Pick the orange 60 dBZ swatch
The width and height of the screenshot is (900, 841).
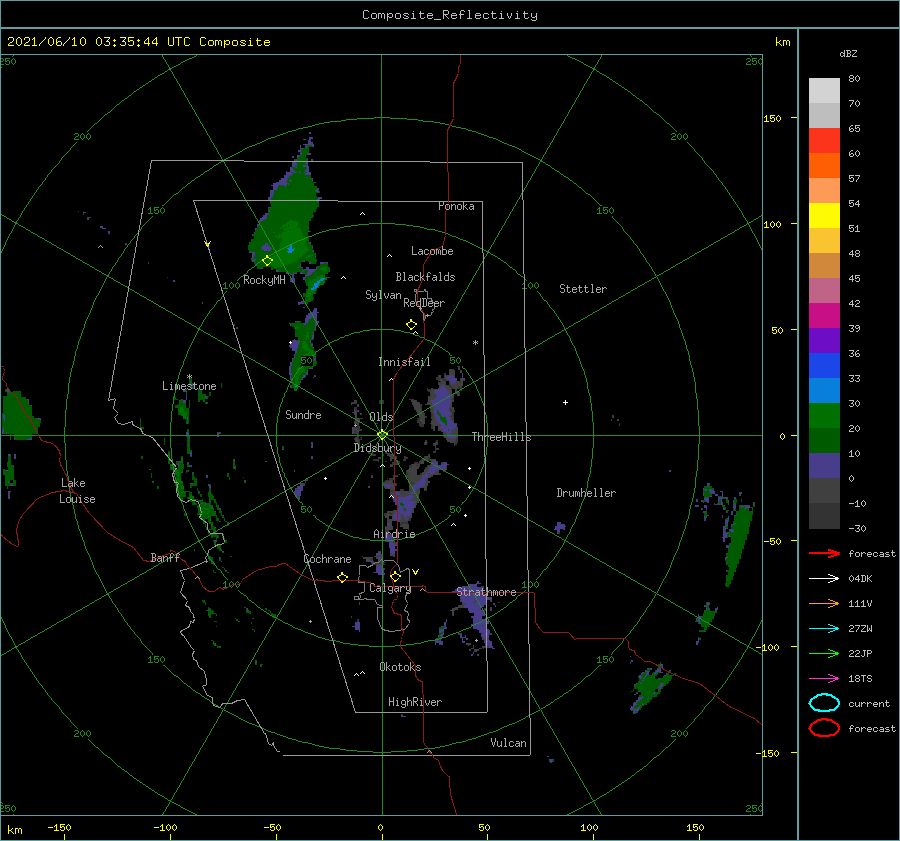(x=824, y=165)
